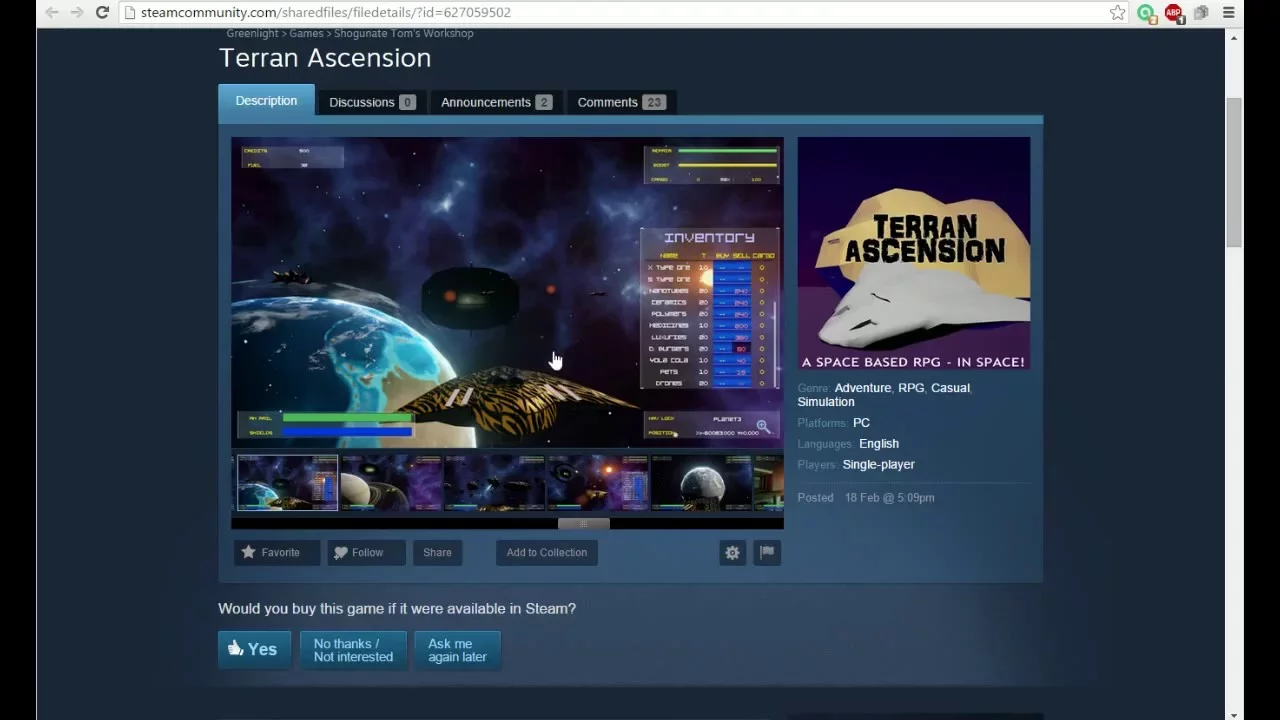This screenshot has height=720, width=1280.
Task: Select the gray moon screenshot thumbnail
Action: tap(702, 483)
